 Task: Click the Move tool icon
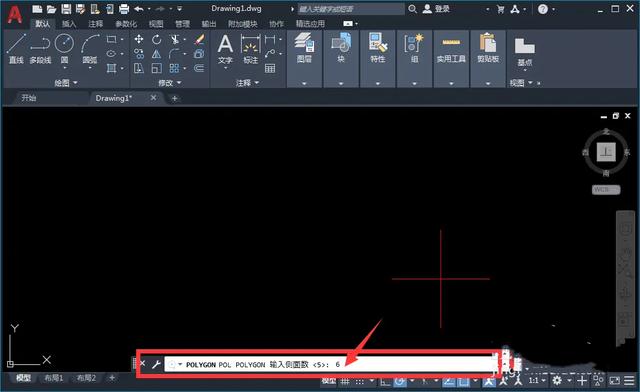pos(139,39)
